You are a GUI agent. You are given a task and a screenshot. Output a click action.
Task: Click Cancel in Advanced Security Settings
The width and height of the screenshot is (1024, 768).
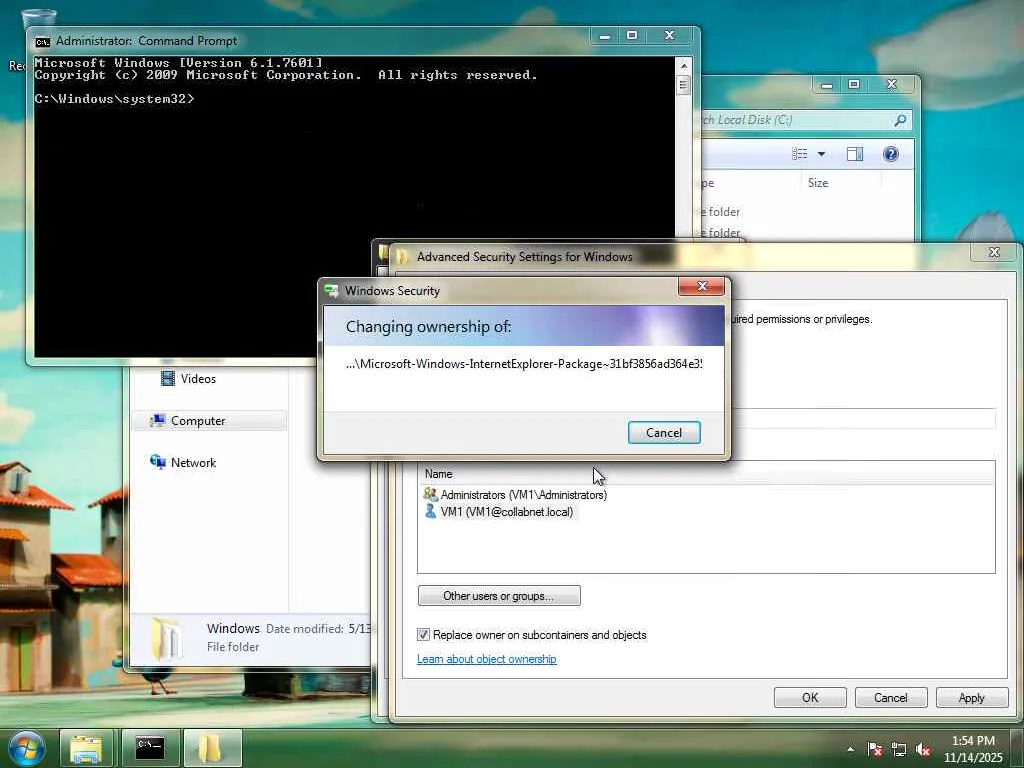891,697
